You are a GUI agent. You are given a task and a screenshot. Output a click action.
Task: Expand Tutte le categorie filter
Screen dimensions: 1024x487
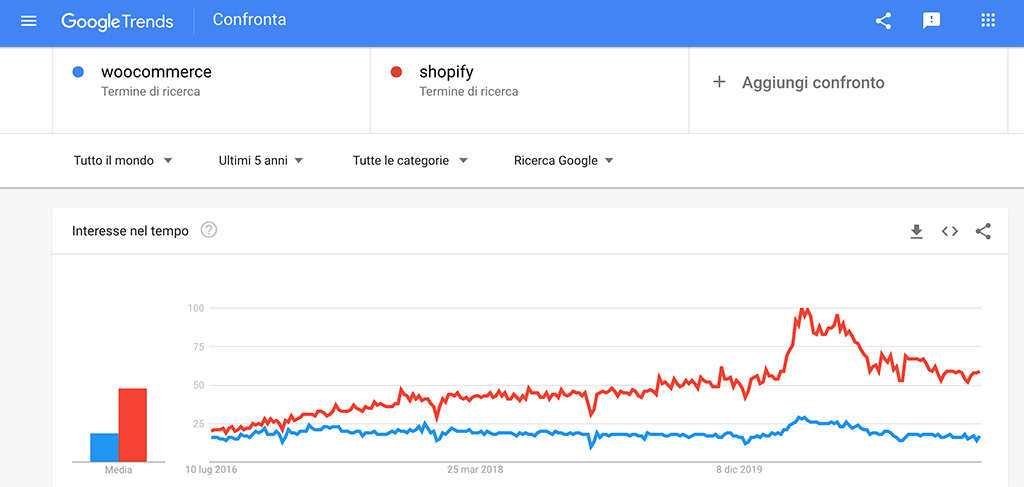pos(410,161)
